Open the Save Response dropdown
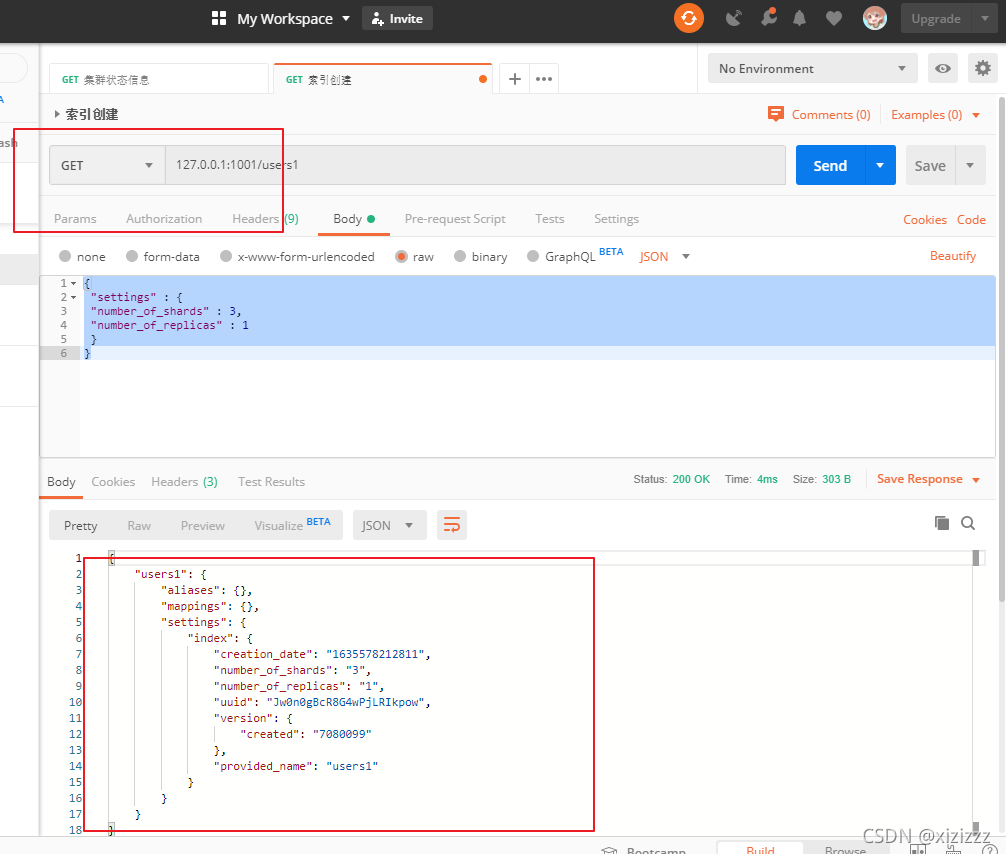 pyautogui.click(x=928, y=479)
